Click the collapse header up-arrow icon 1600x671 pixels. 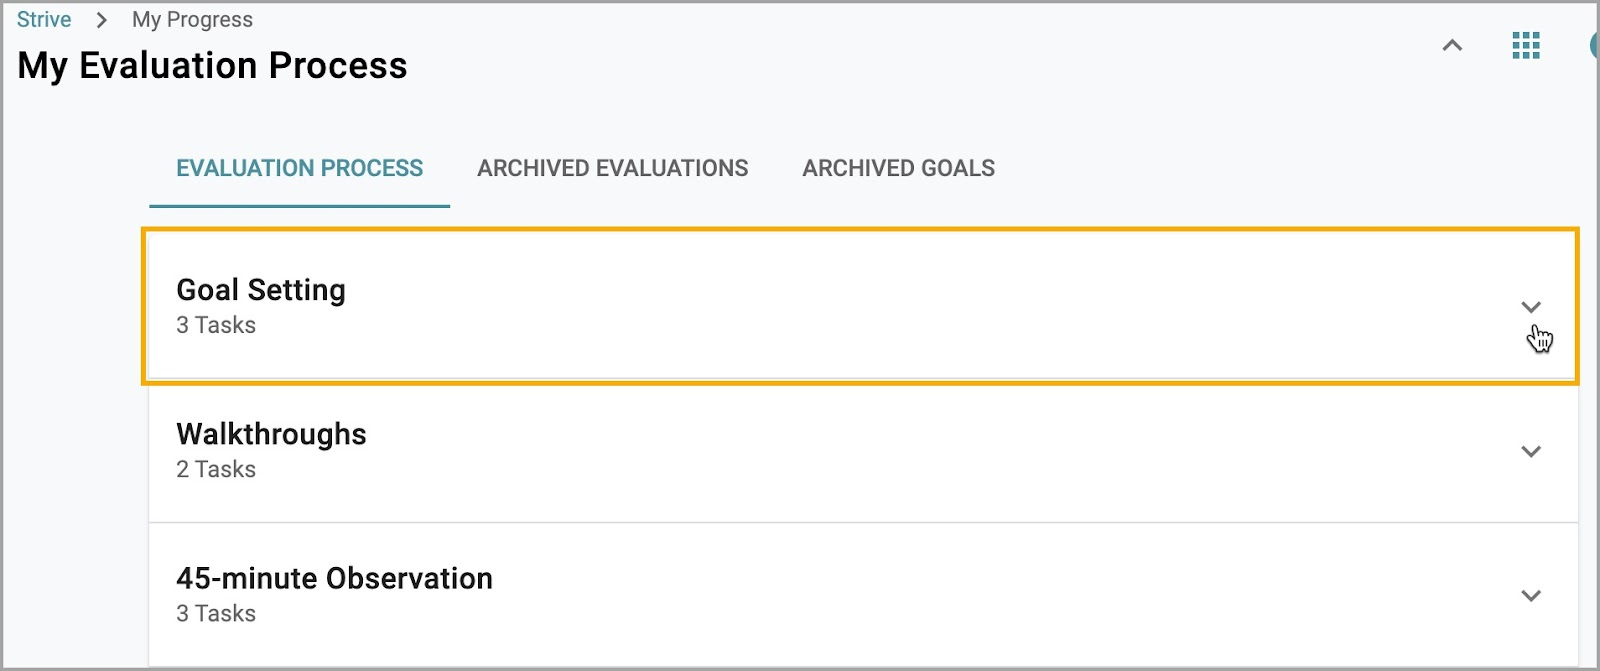coord(1452,45)
